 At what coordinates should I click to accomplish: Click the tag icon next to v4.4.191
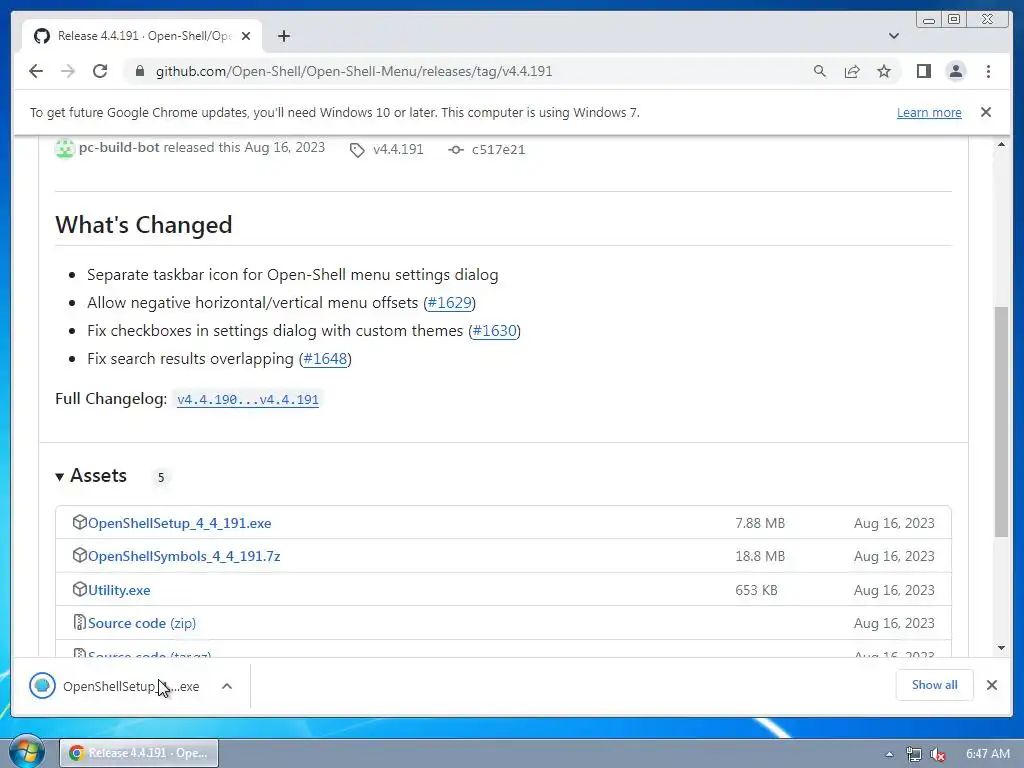357,150
